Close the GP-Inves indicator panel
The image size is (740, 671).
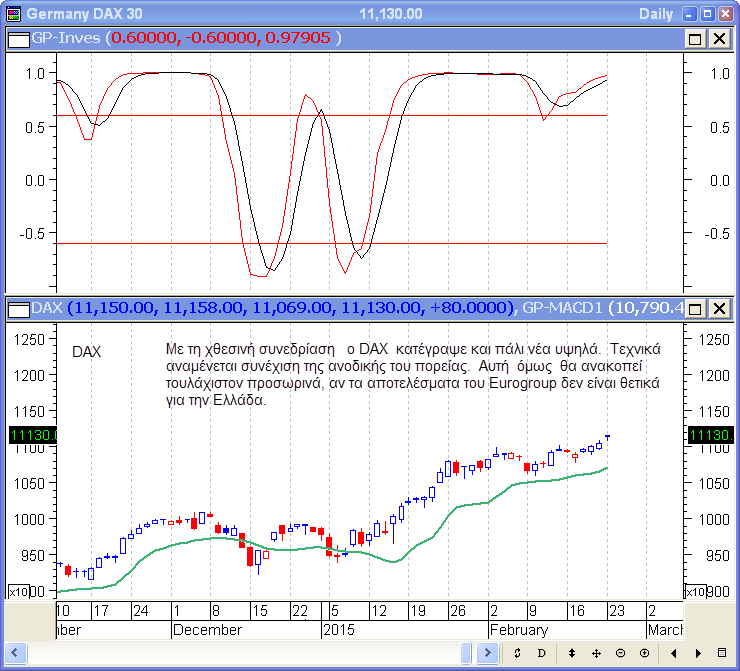pyautogui.click(x=719, y=39)
